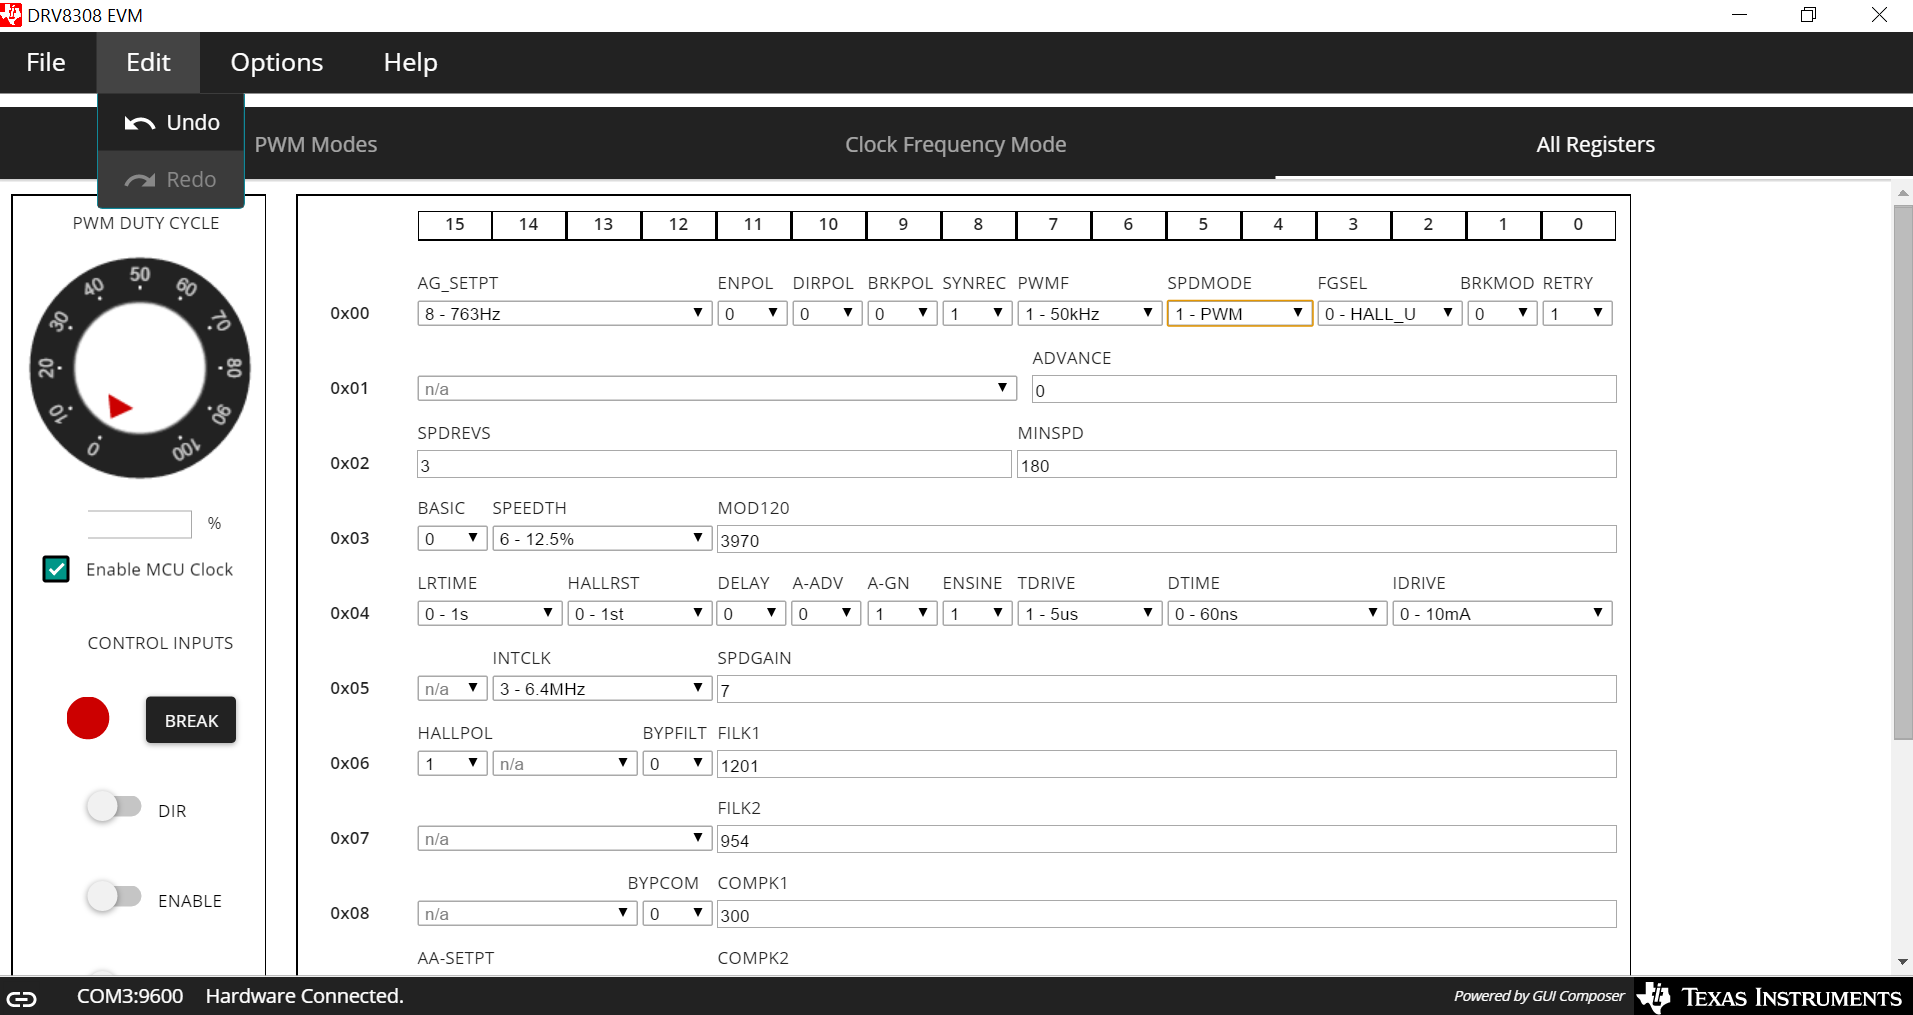Click the 0x04 register address label
The image size is (1913, 1015).
(350, 613)
